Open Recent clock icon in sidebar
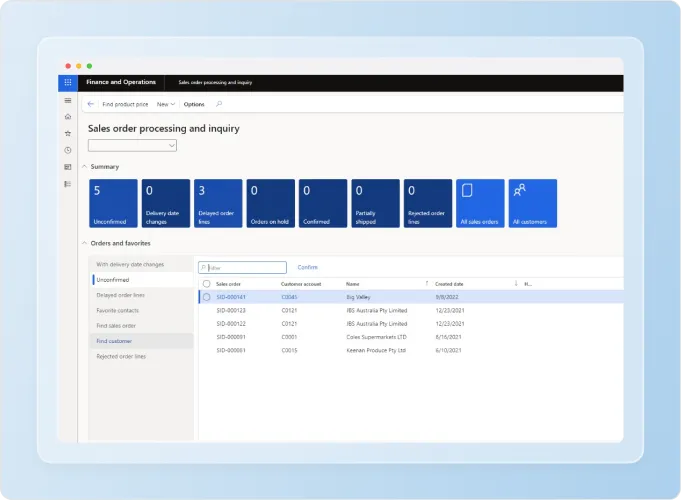The image size is (681, 500). tap(68, 150)
